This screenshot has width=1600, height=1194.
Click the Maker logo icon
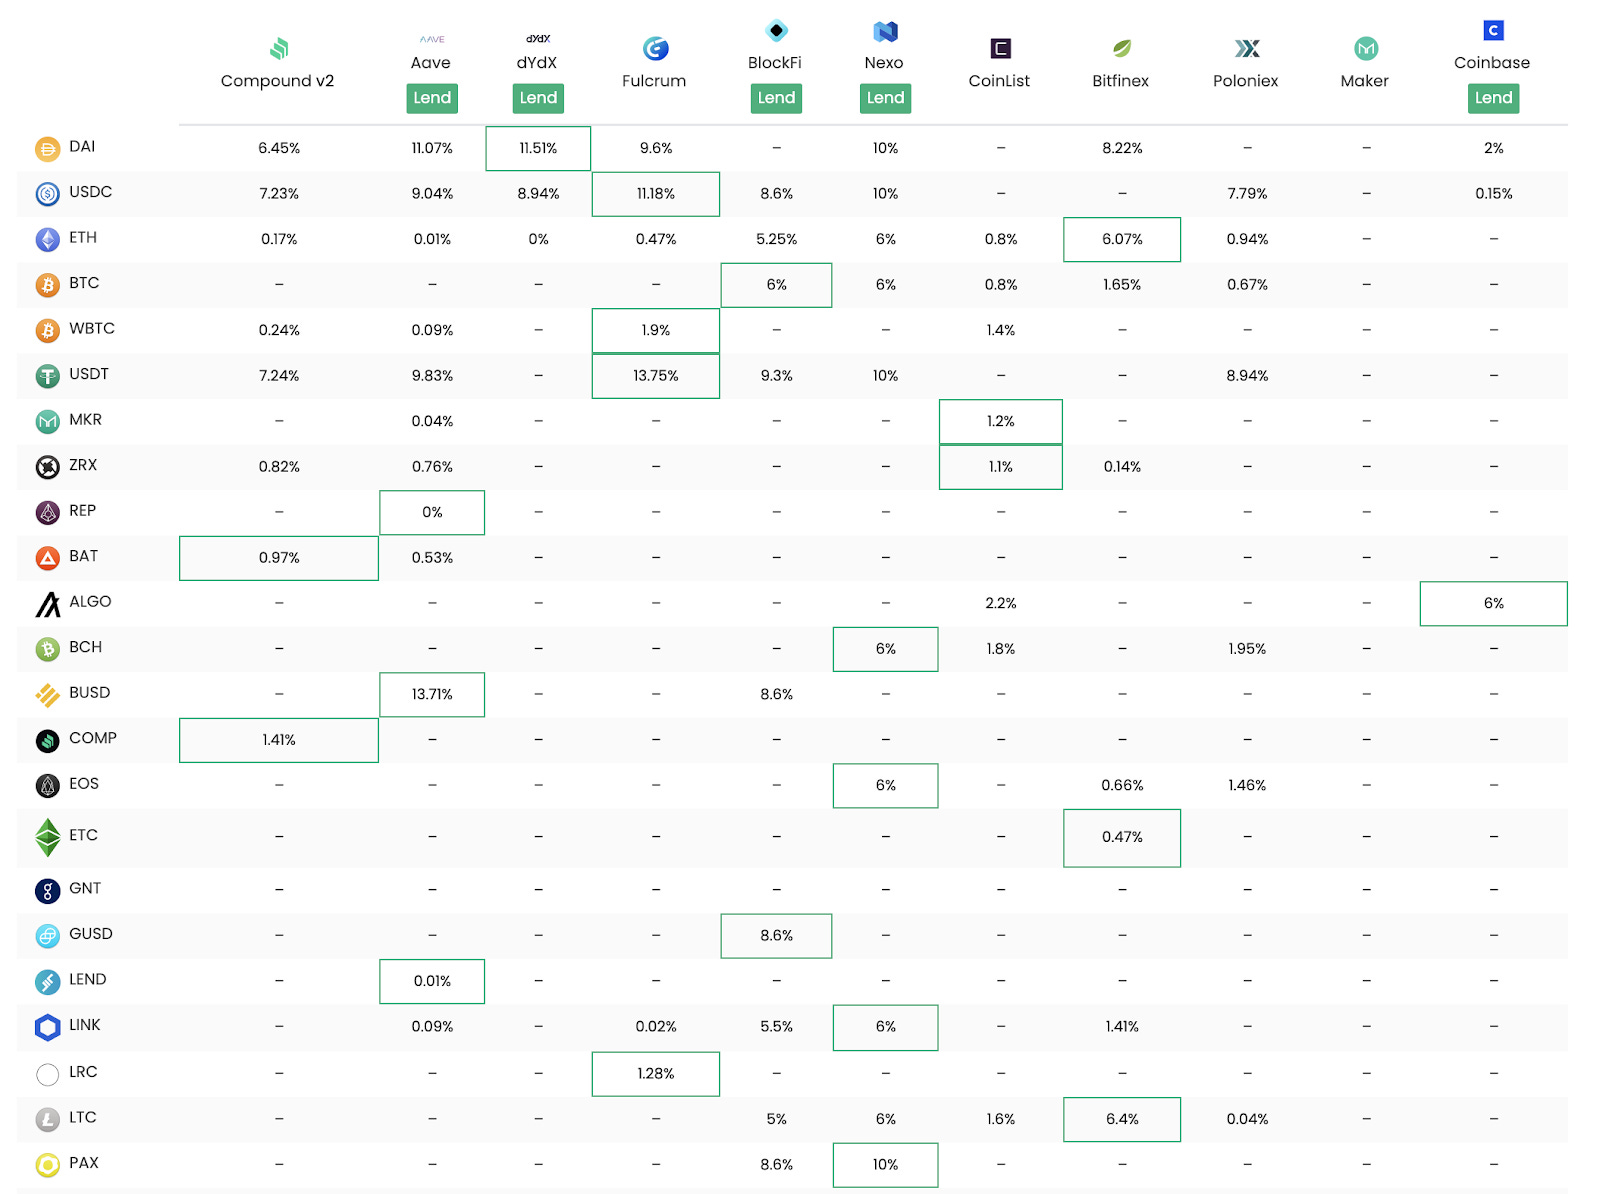tap(1366, 48)
